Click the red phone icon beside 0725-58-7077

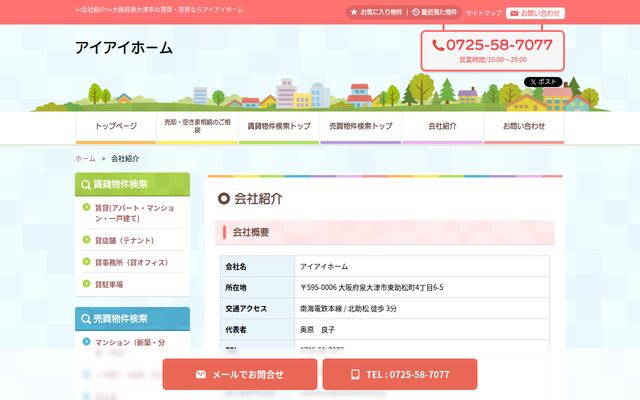tap(438, 45)
